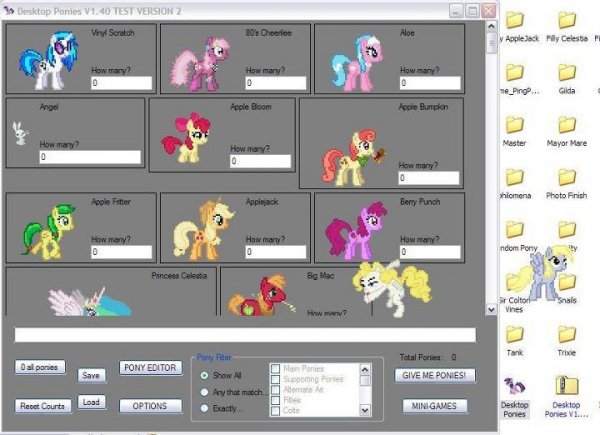Click the wide white text box

pos(245,335)
